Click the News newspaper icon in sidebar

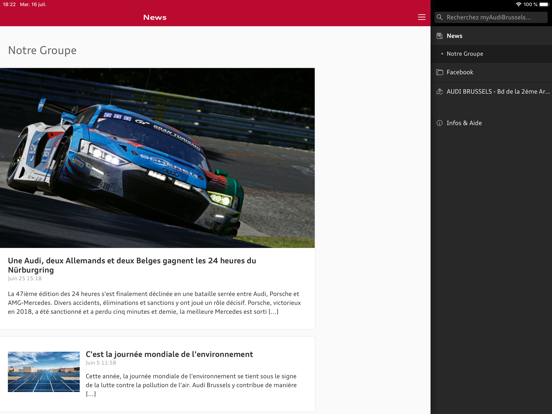pos(439,36)
